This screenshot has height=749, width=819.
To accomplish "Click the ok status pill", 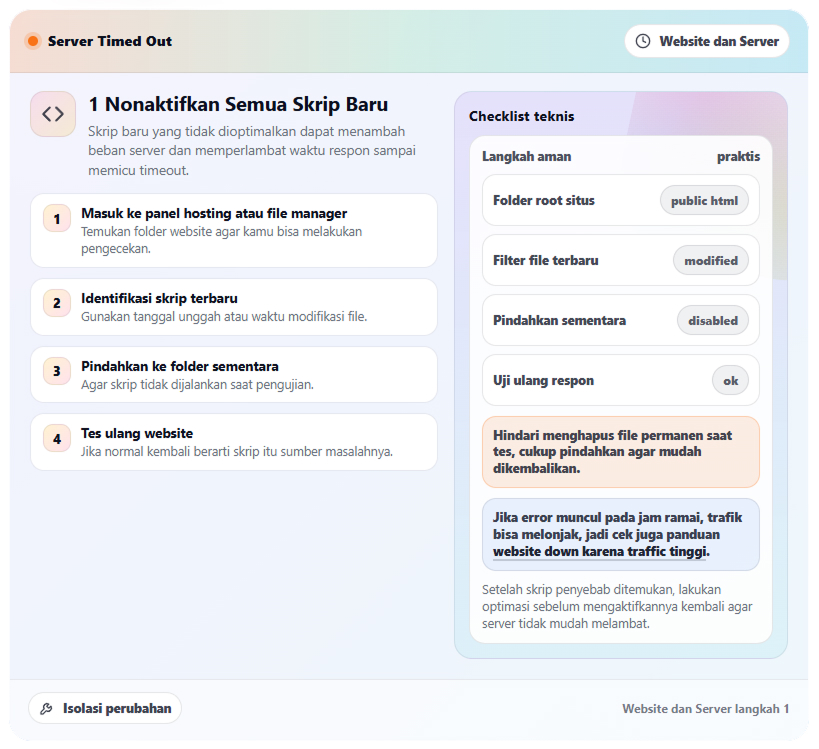I will click(x=730, y=380).
